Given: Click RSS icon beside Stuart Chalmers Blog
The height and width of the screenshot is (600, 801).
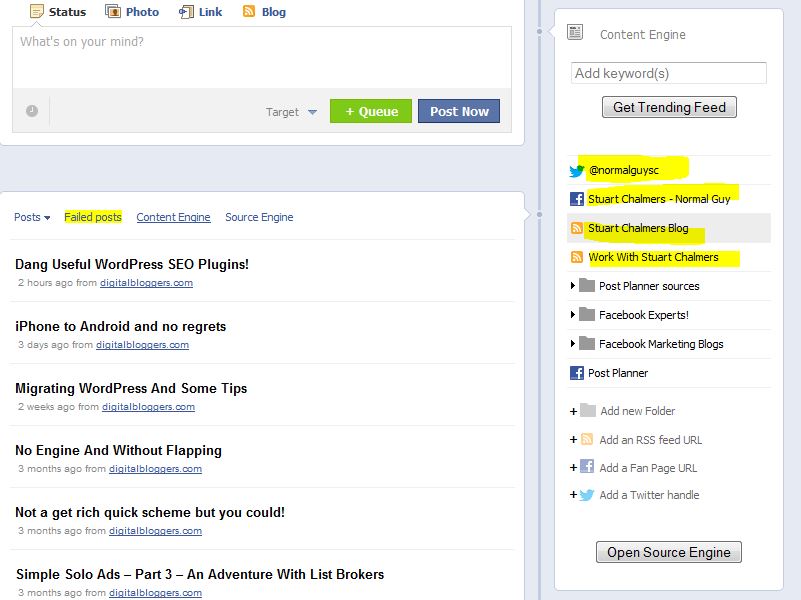Looking at the screenshot, I should 577,228.
